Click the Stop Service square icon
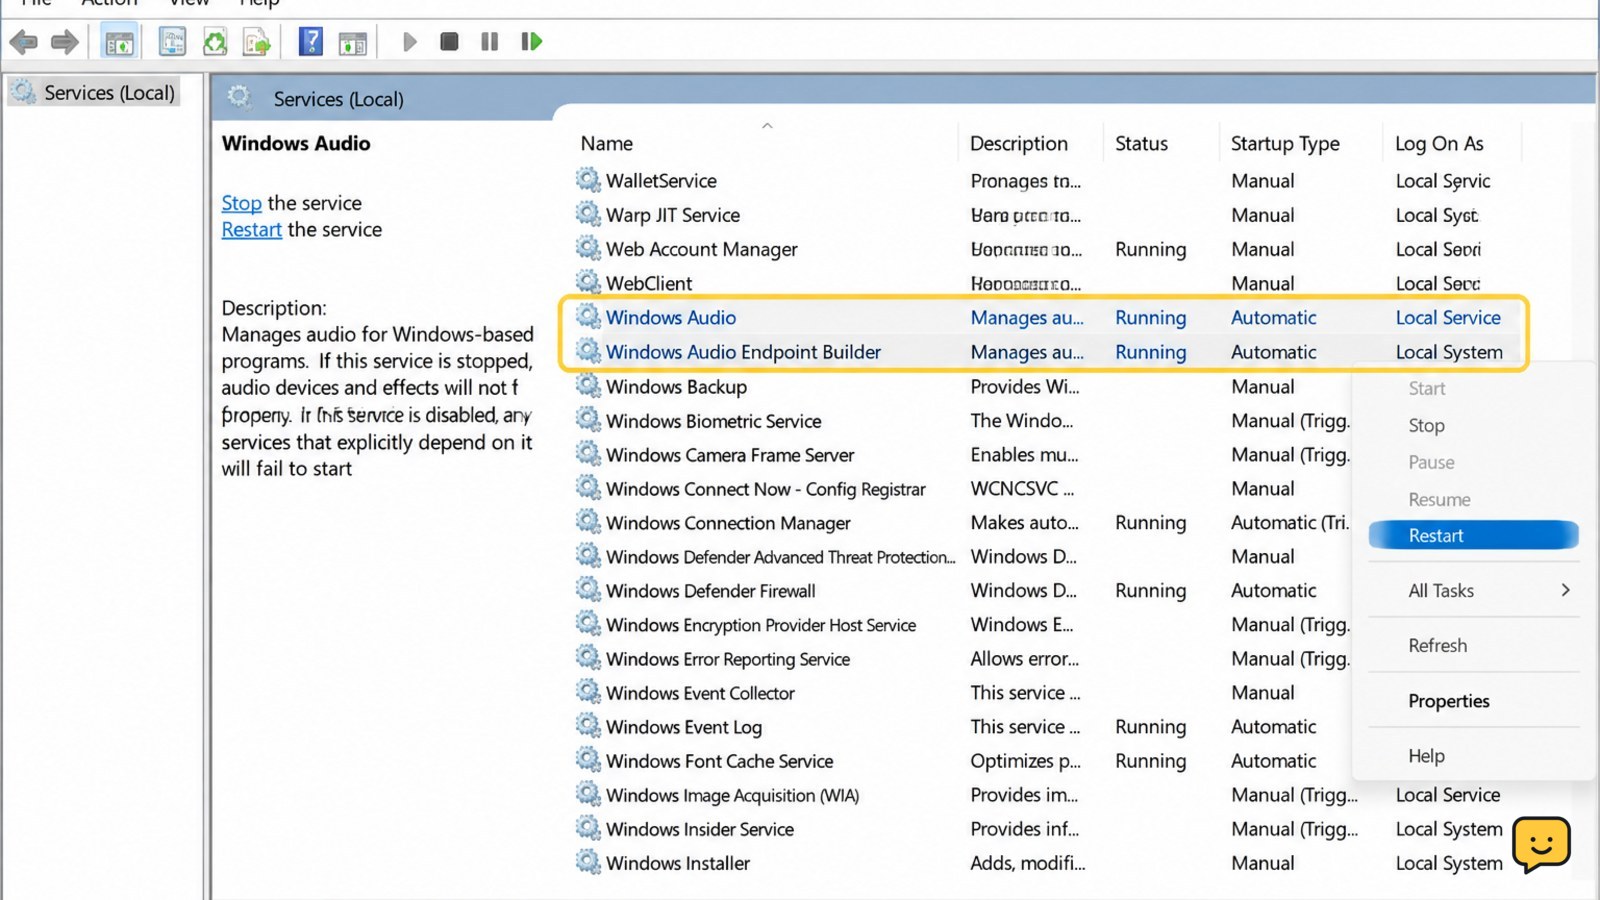The width and height of the screenshot is (1600, 900). (449, 42)
